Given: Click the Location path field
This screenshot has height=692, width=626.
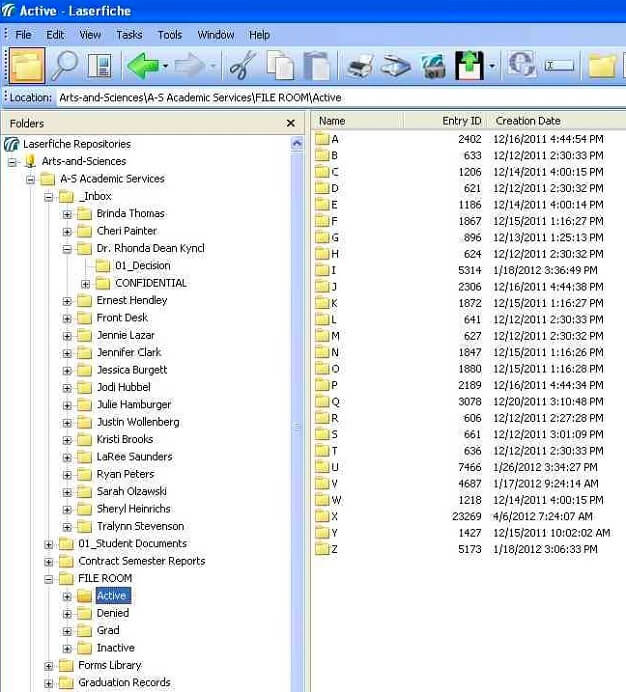Looking at the screenshot, I should [x=341, y=98].
